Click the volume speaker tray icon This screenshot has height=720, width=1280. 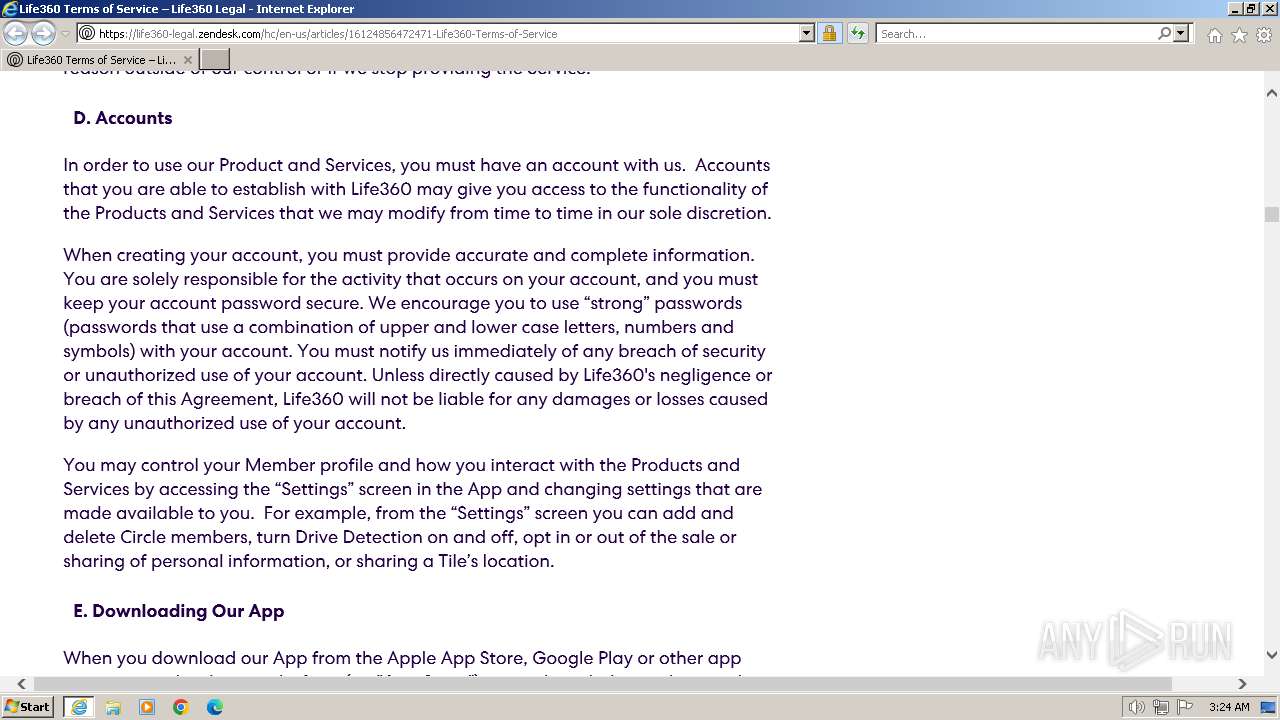pyautogui.click(x=1137, y=707)
